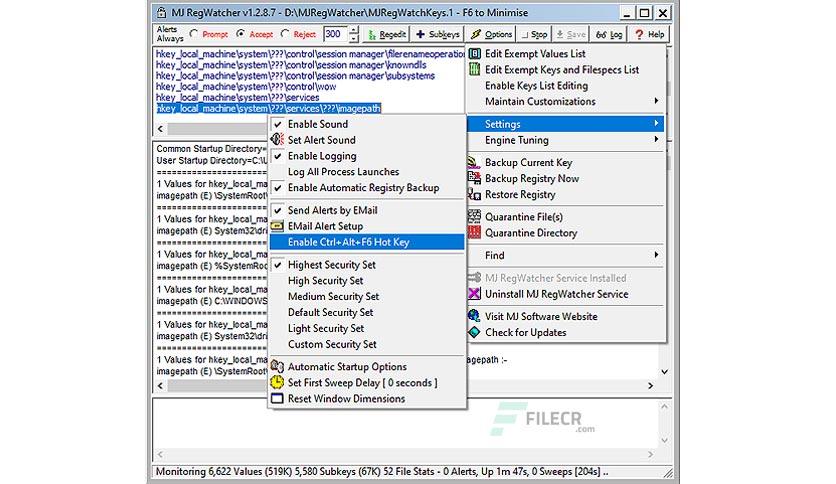Select the key ending in session manager\subsystems
836x484 pixels.
pyautogui.click(x=295, y=76)
